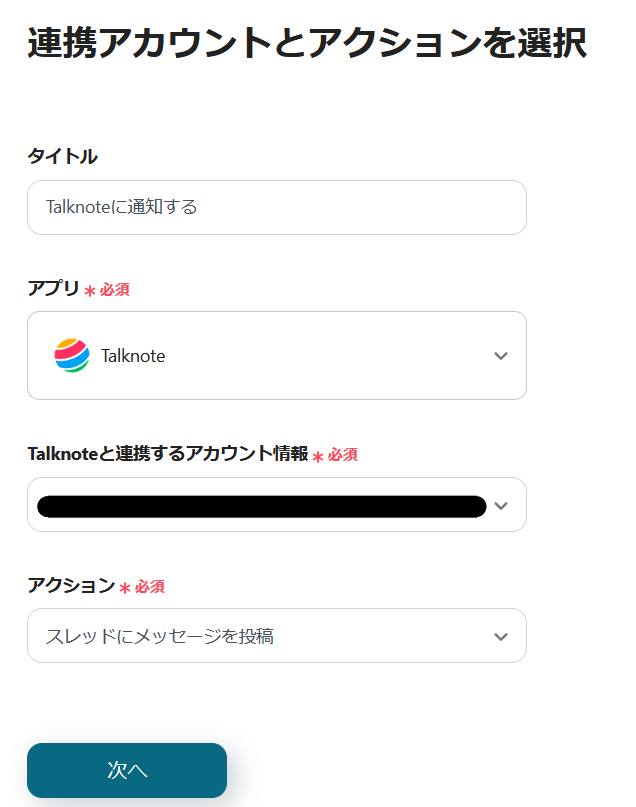Click the colorful Talknote logo in アプリ field
Viewport: 636px width, 807px height.
72,355
